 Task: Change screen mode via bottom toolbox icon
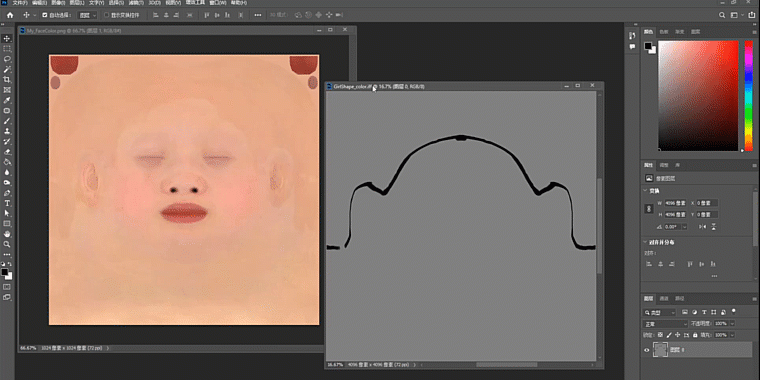[x=7, y=297]
